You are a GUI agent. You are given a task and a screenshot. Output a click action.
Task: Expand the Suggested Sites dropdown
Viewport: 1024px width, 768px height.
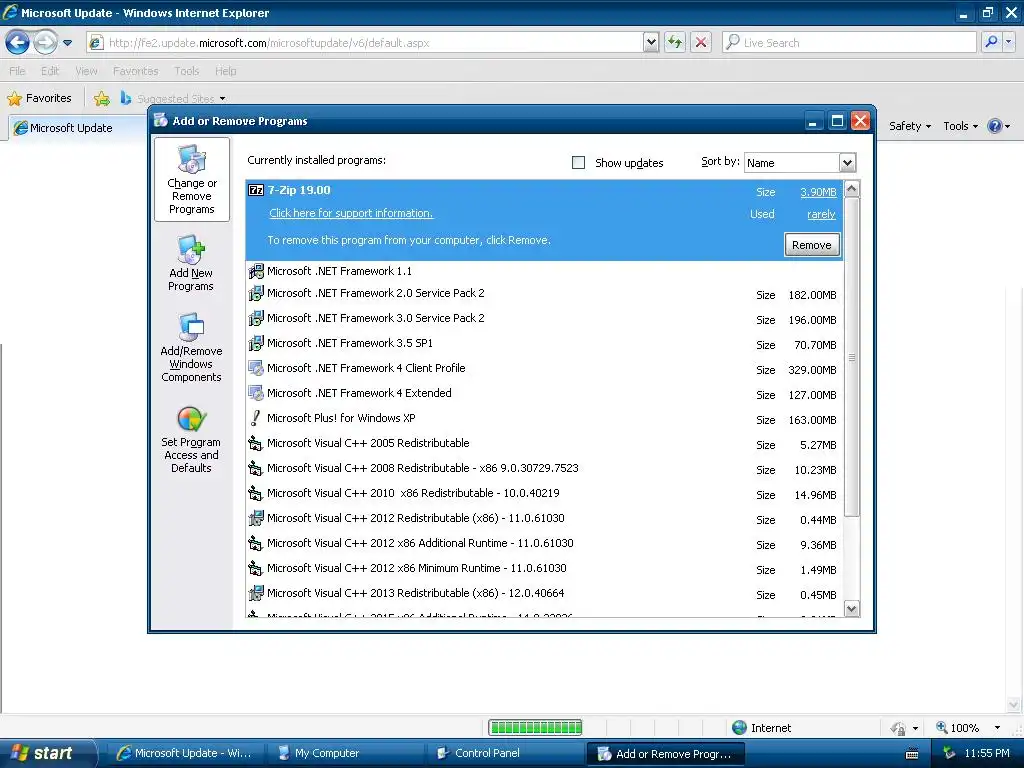223,99
